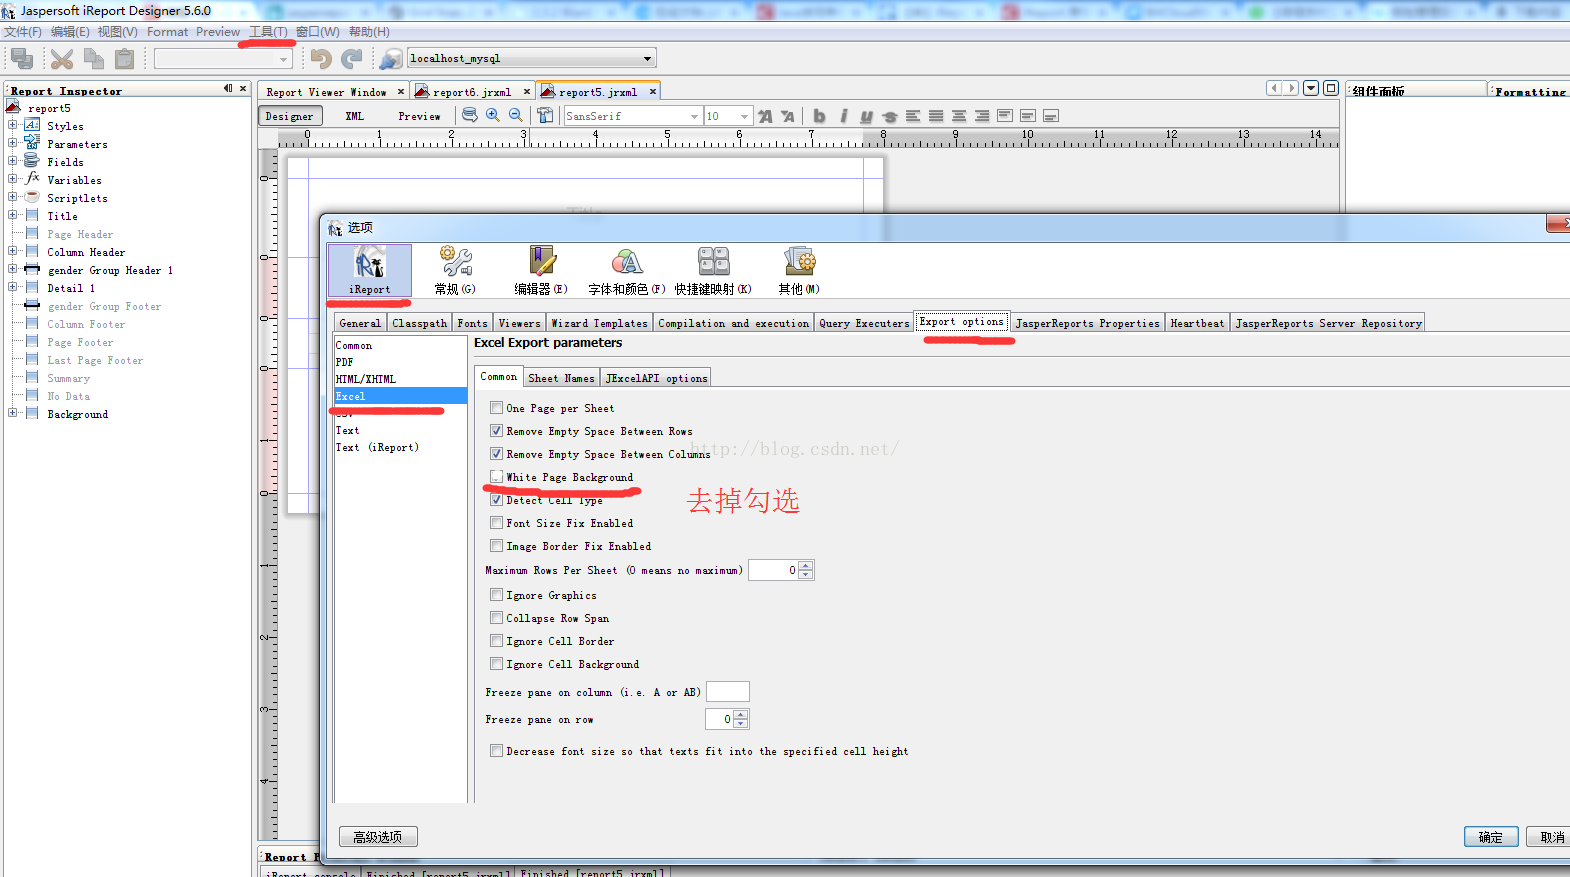The height and width of the screenshot is (877, 1570).
Task: Expand the Detail 1 band node
Action: pyautogui.click(x=12, y=287)
